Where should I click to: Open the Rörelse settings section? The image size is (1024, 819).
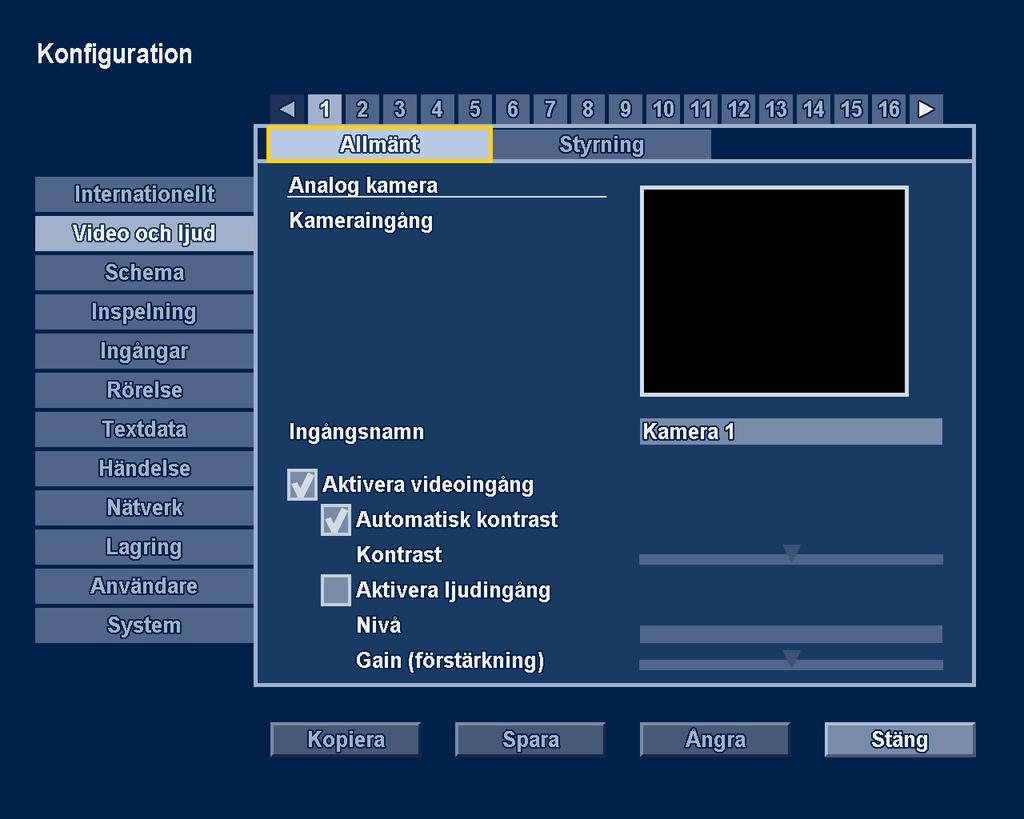pos(144,390)
